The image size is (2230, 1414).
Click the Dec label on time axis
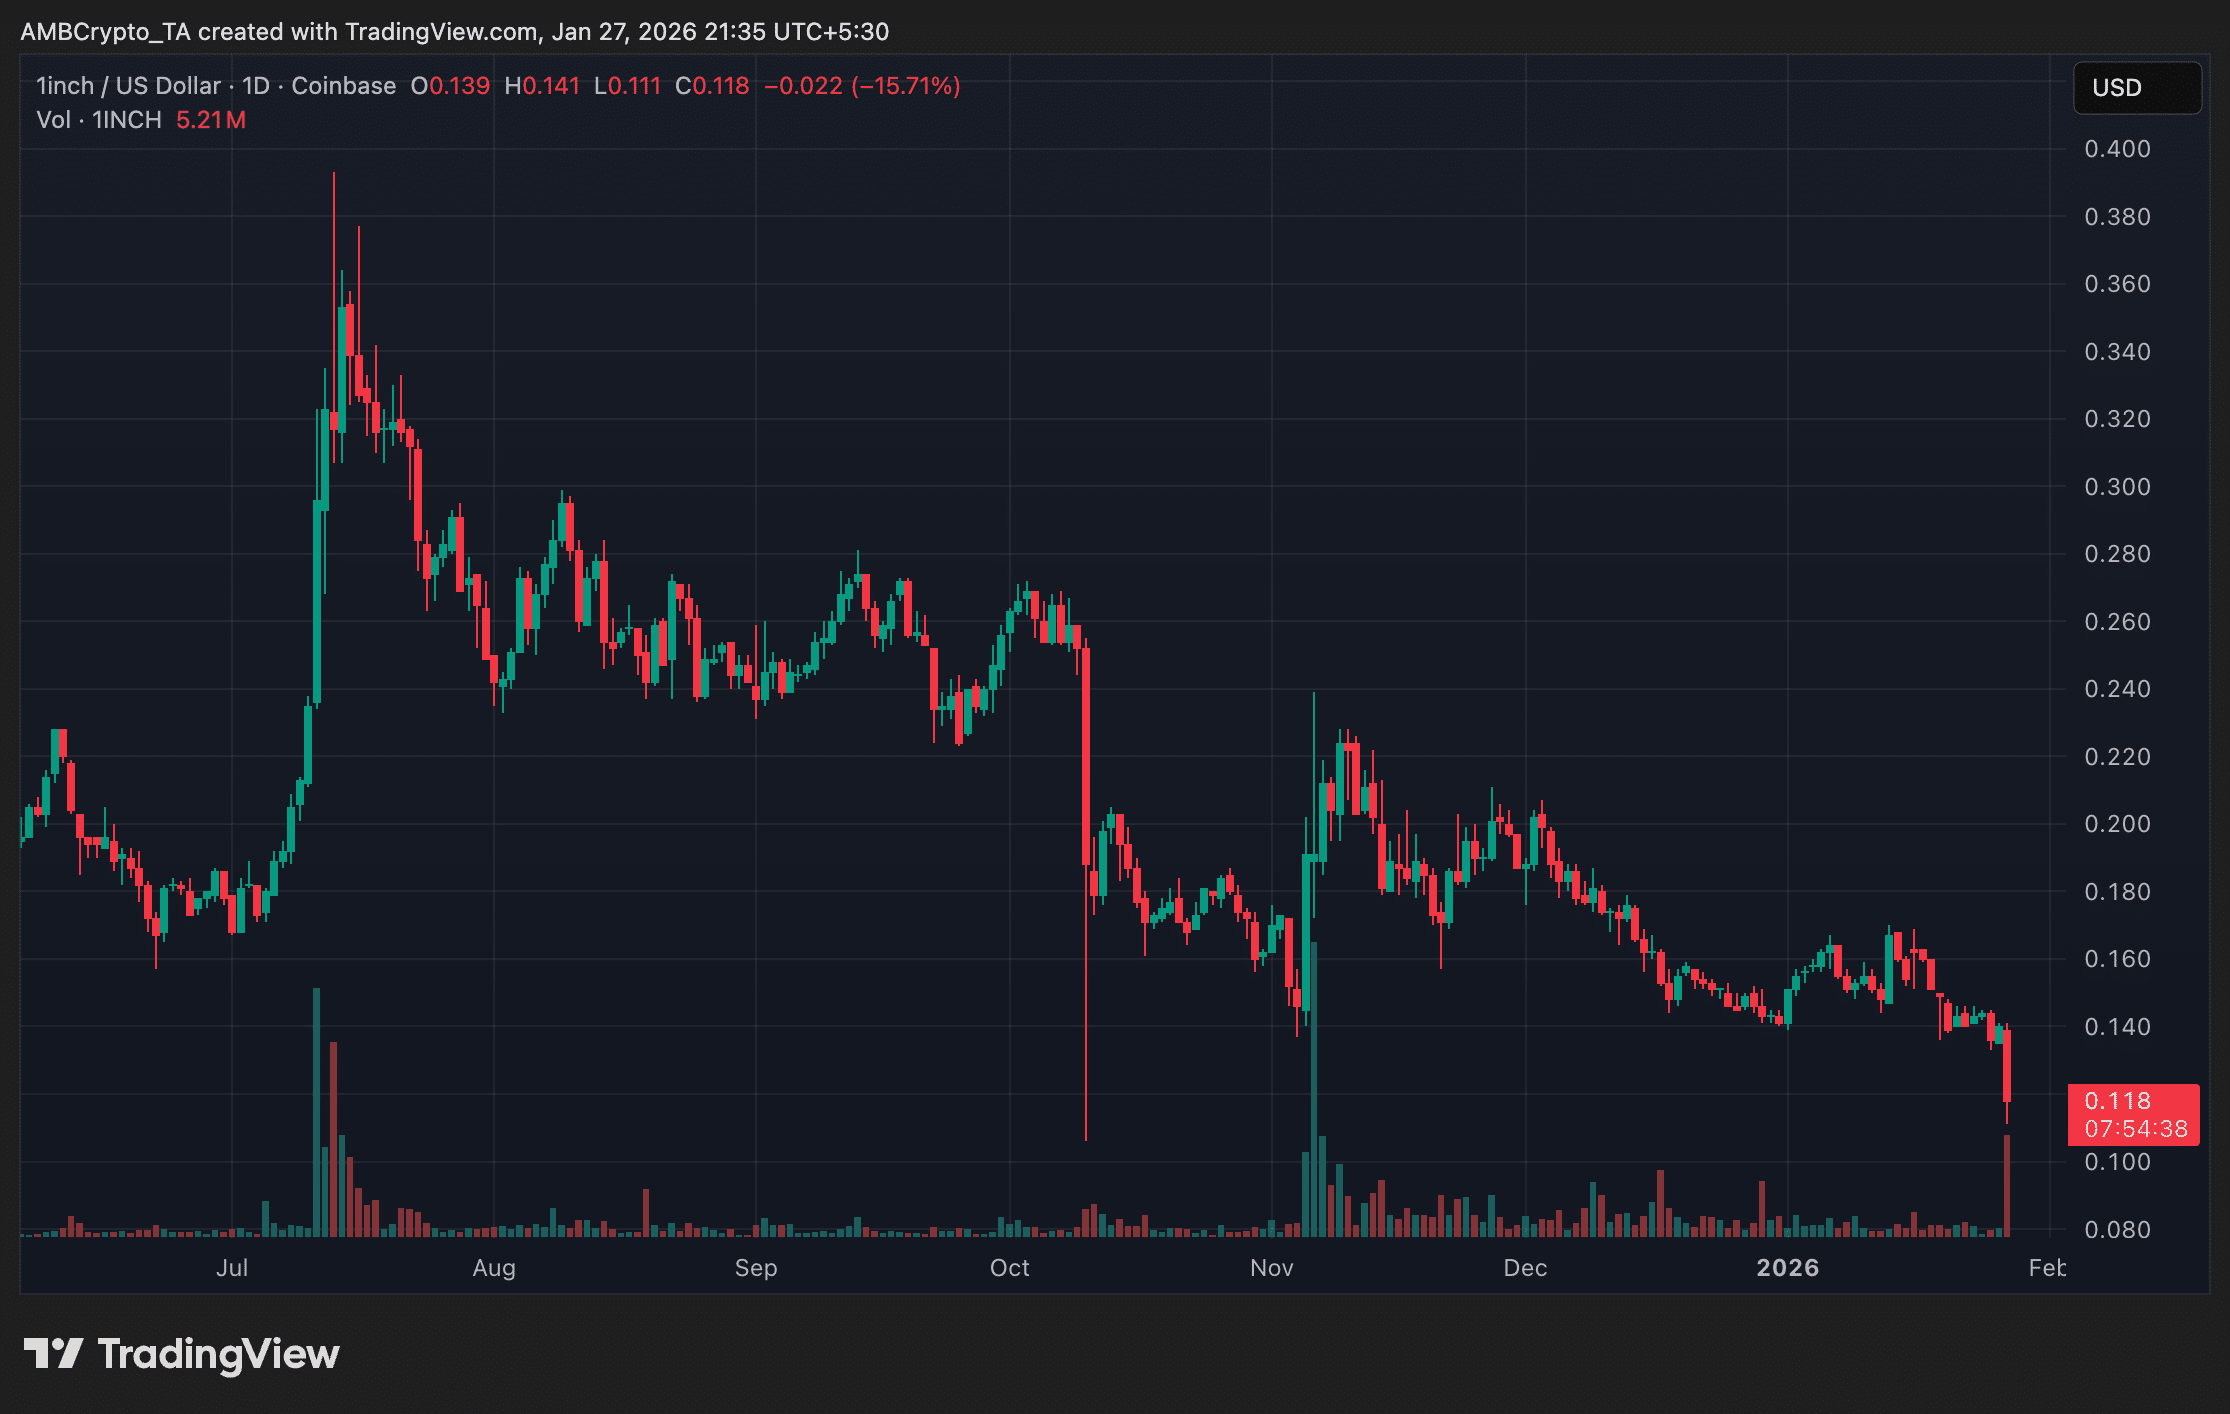pyautogui.click(x=1525, y=1268)
